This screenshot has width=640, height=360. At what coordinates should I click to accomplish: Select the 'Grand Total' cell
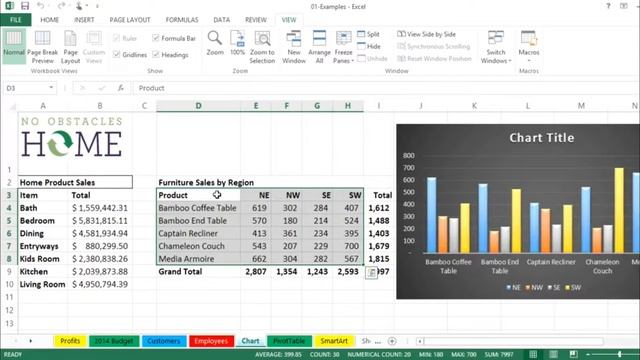(x=198, y=271)
